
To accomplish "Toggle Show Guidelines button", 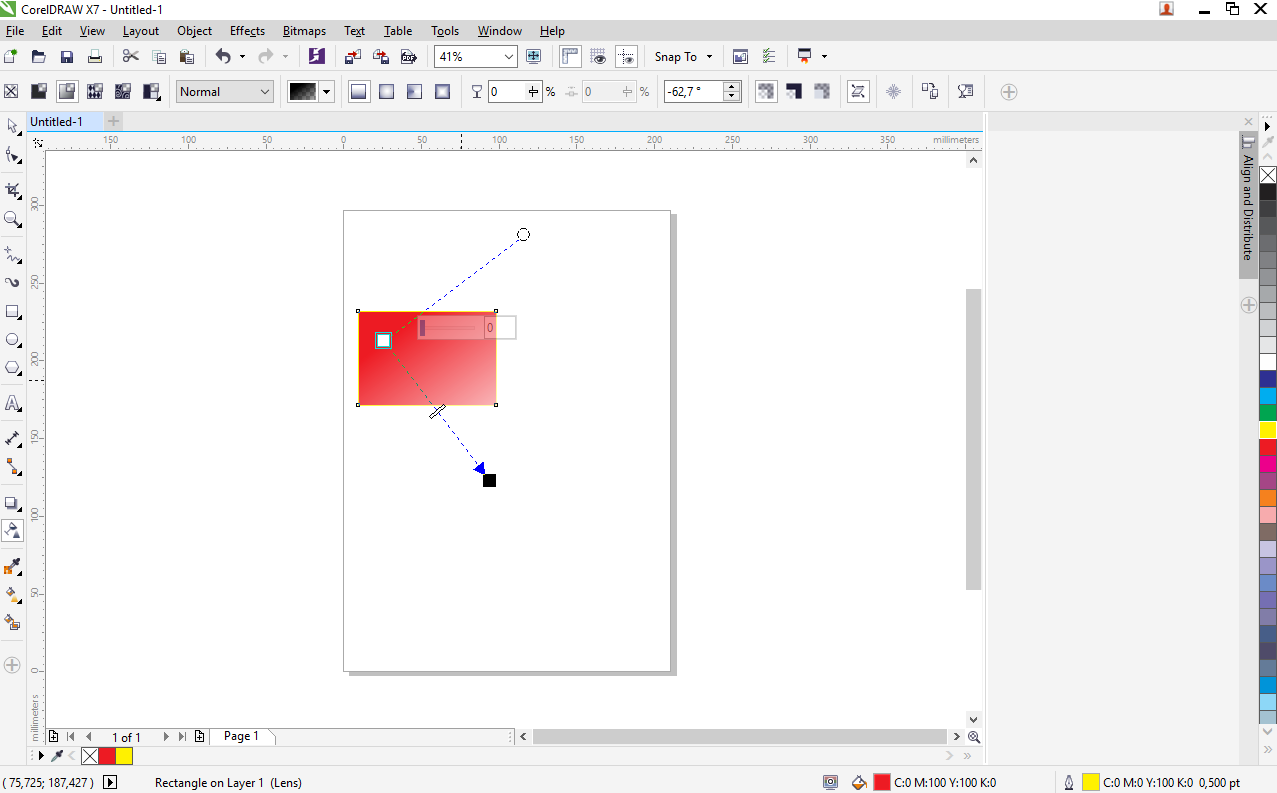I will coord(626,57).
